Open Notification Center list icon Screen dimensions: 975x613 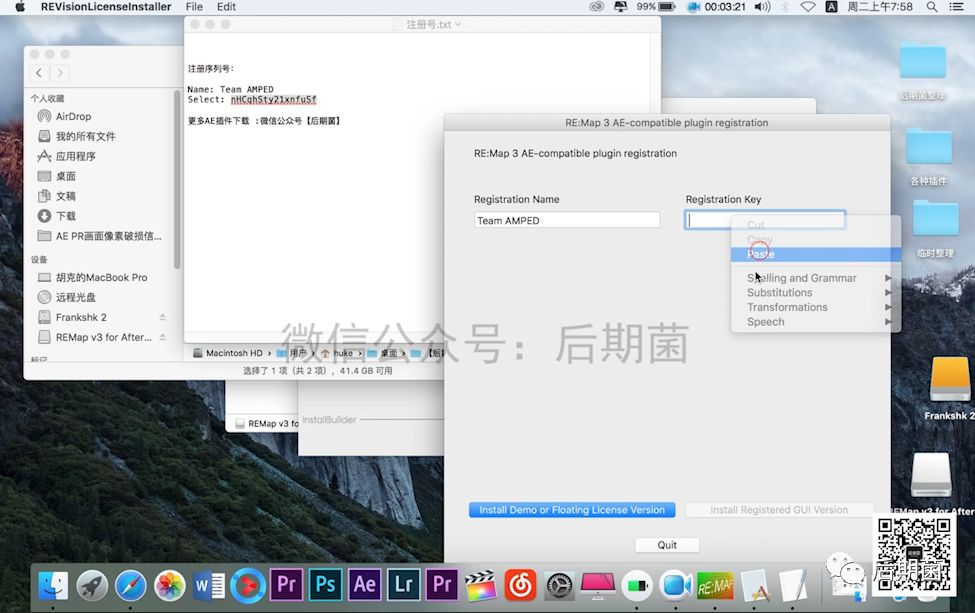point(957,7)
